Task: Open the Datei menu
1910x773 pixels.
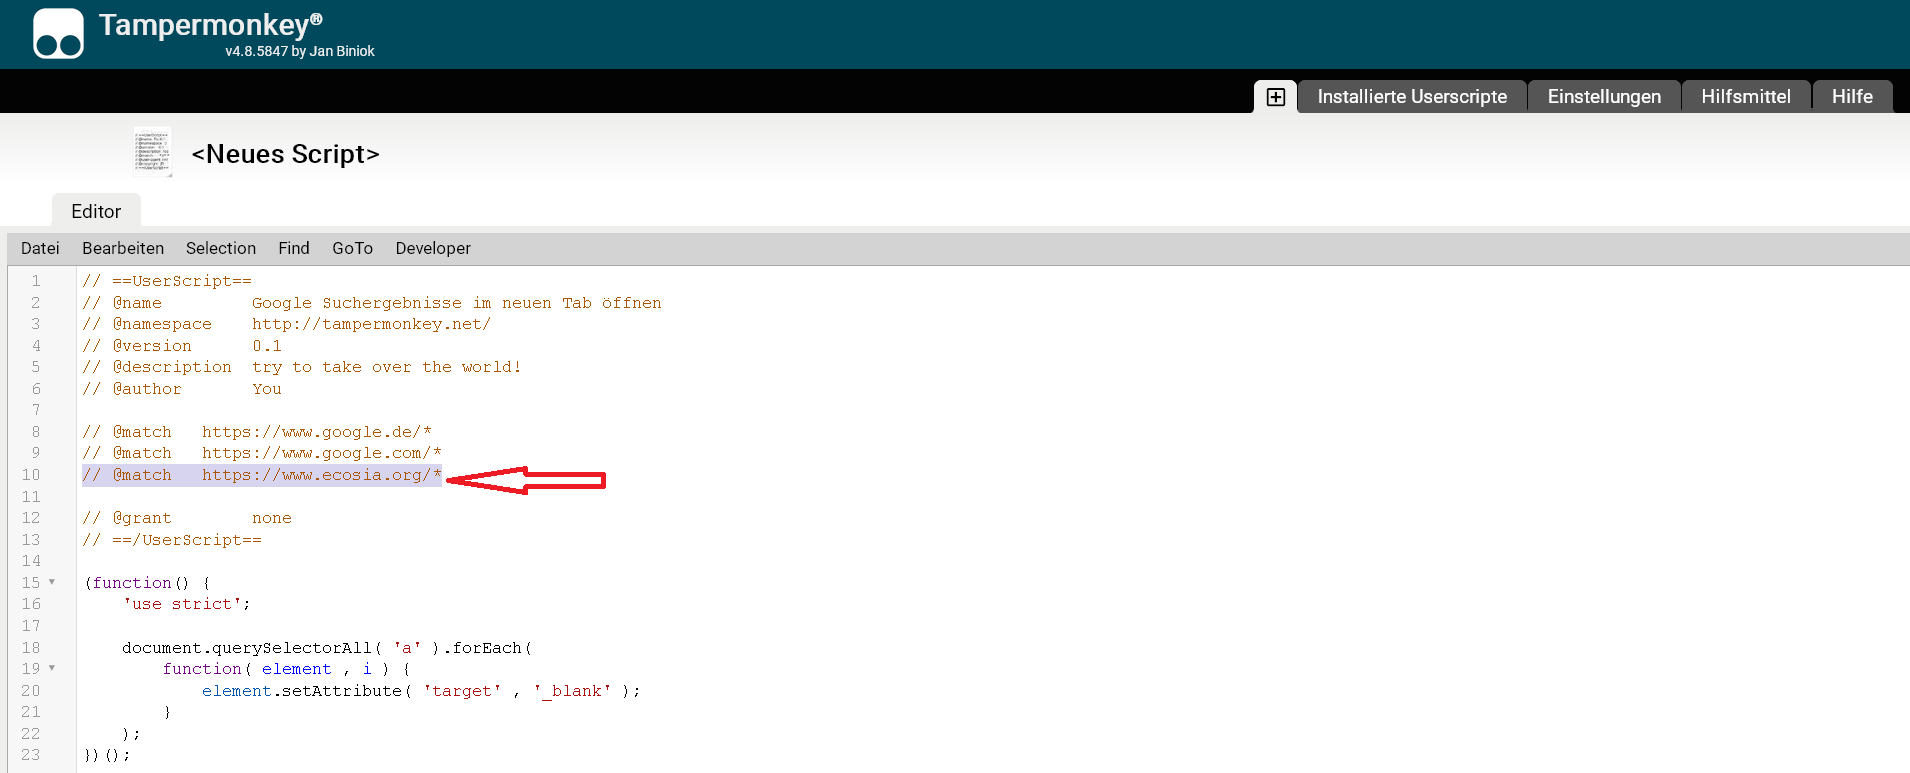Action: tap(40, 248)
